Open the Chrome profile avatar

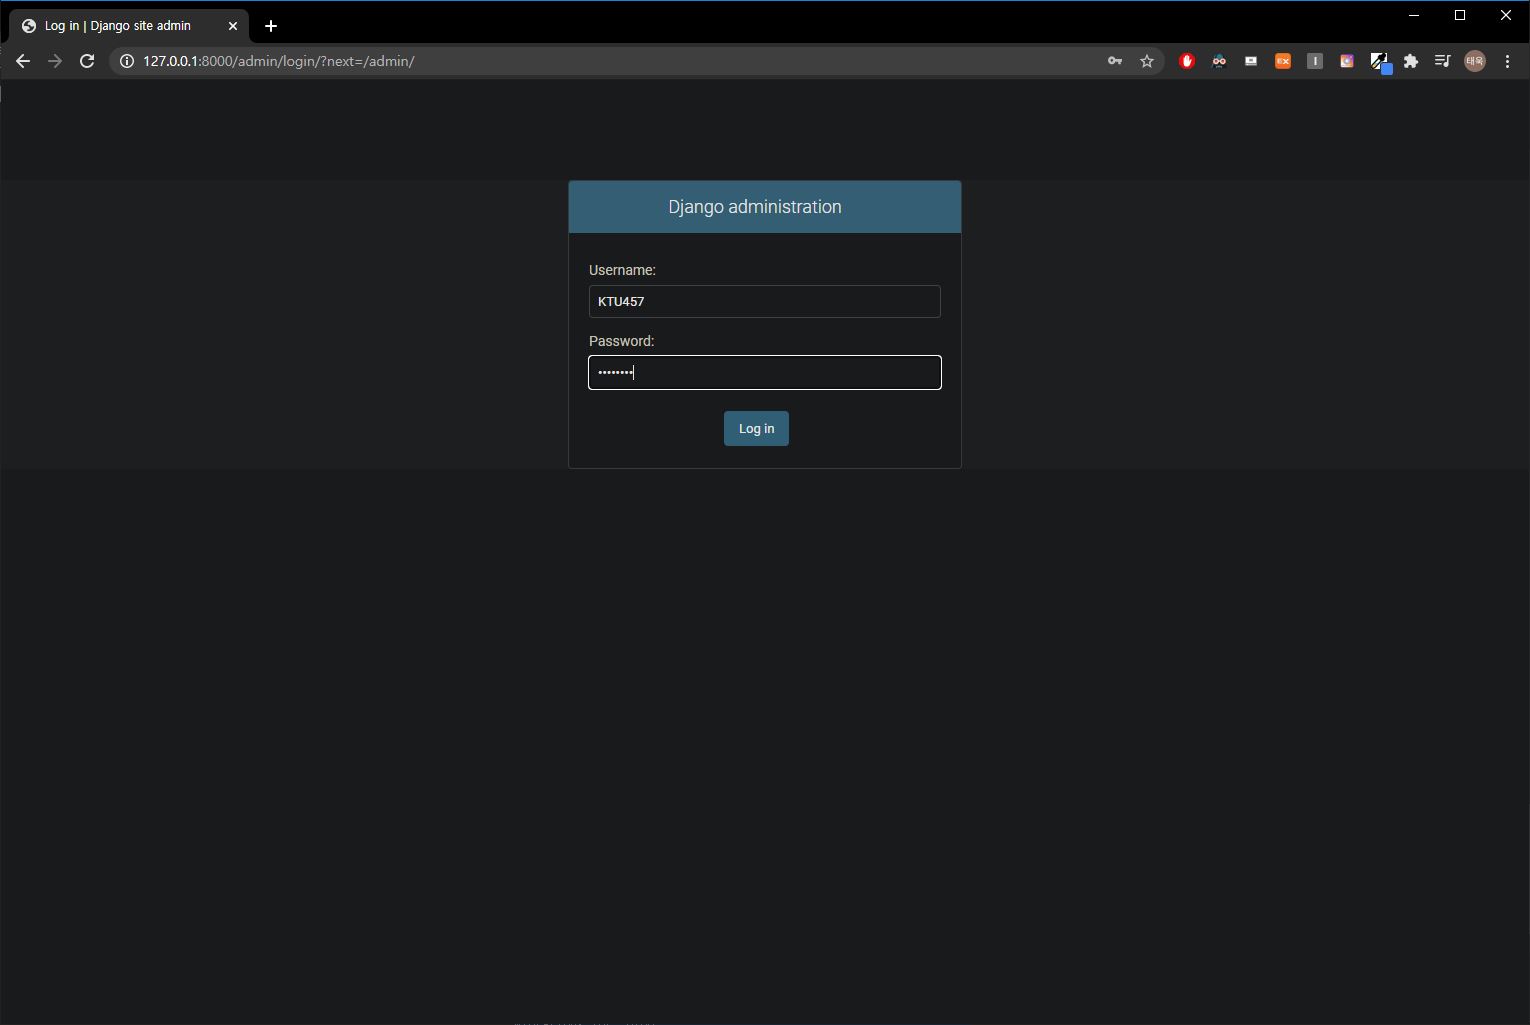[x=1475, y=61]
